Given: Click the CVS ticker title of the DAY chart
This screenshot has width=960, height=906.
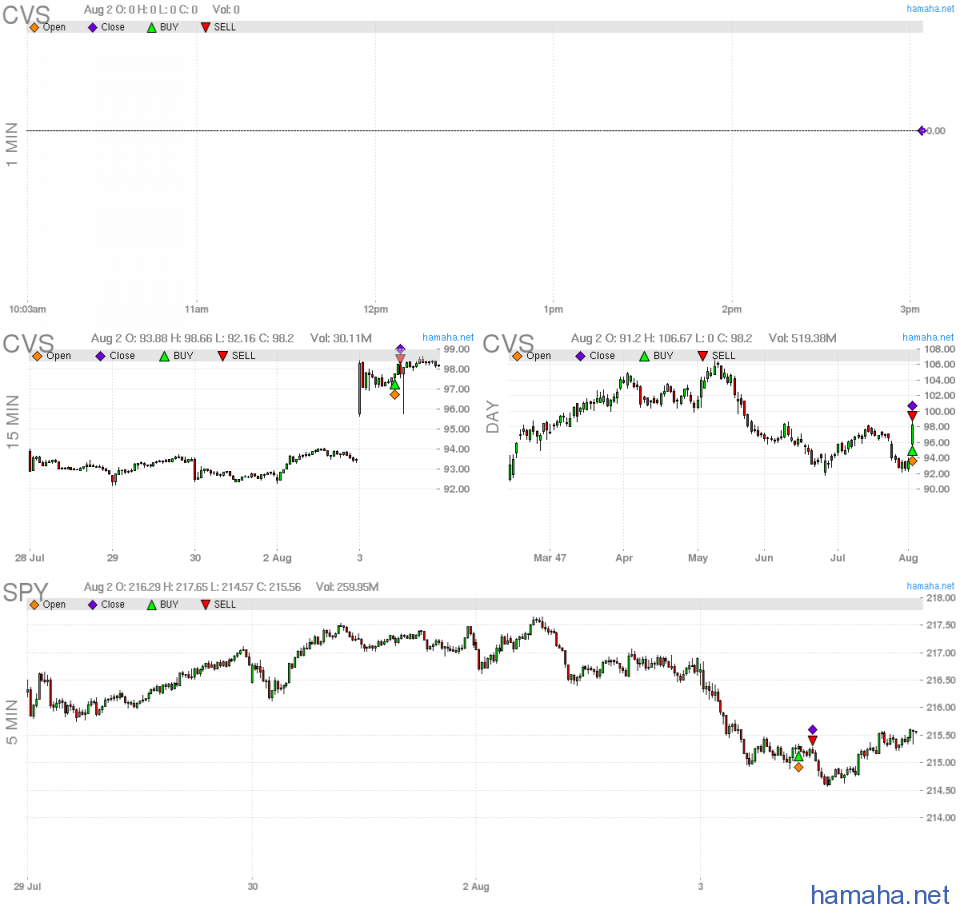Looking at the screenshot, I should pyautogui.click(x=508, y=343).
